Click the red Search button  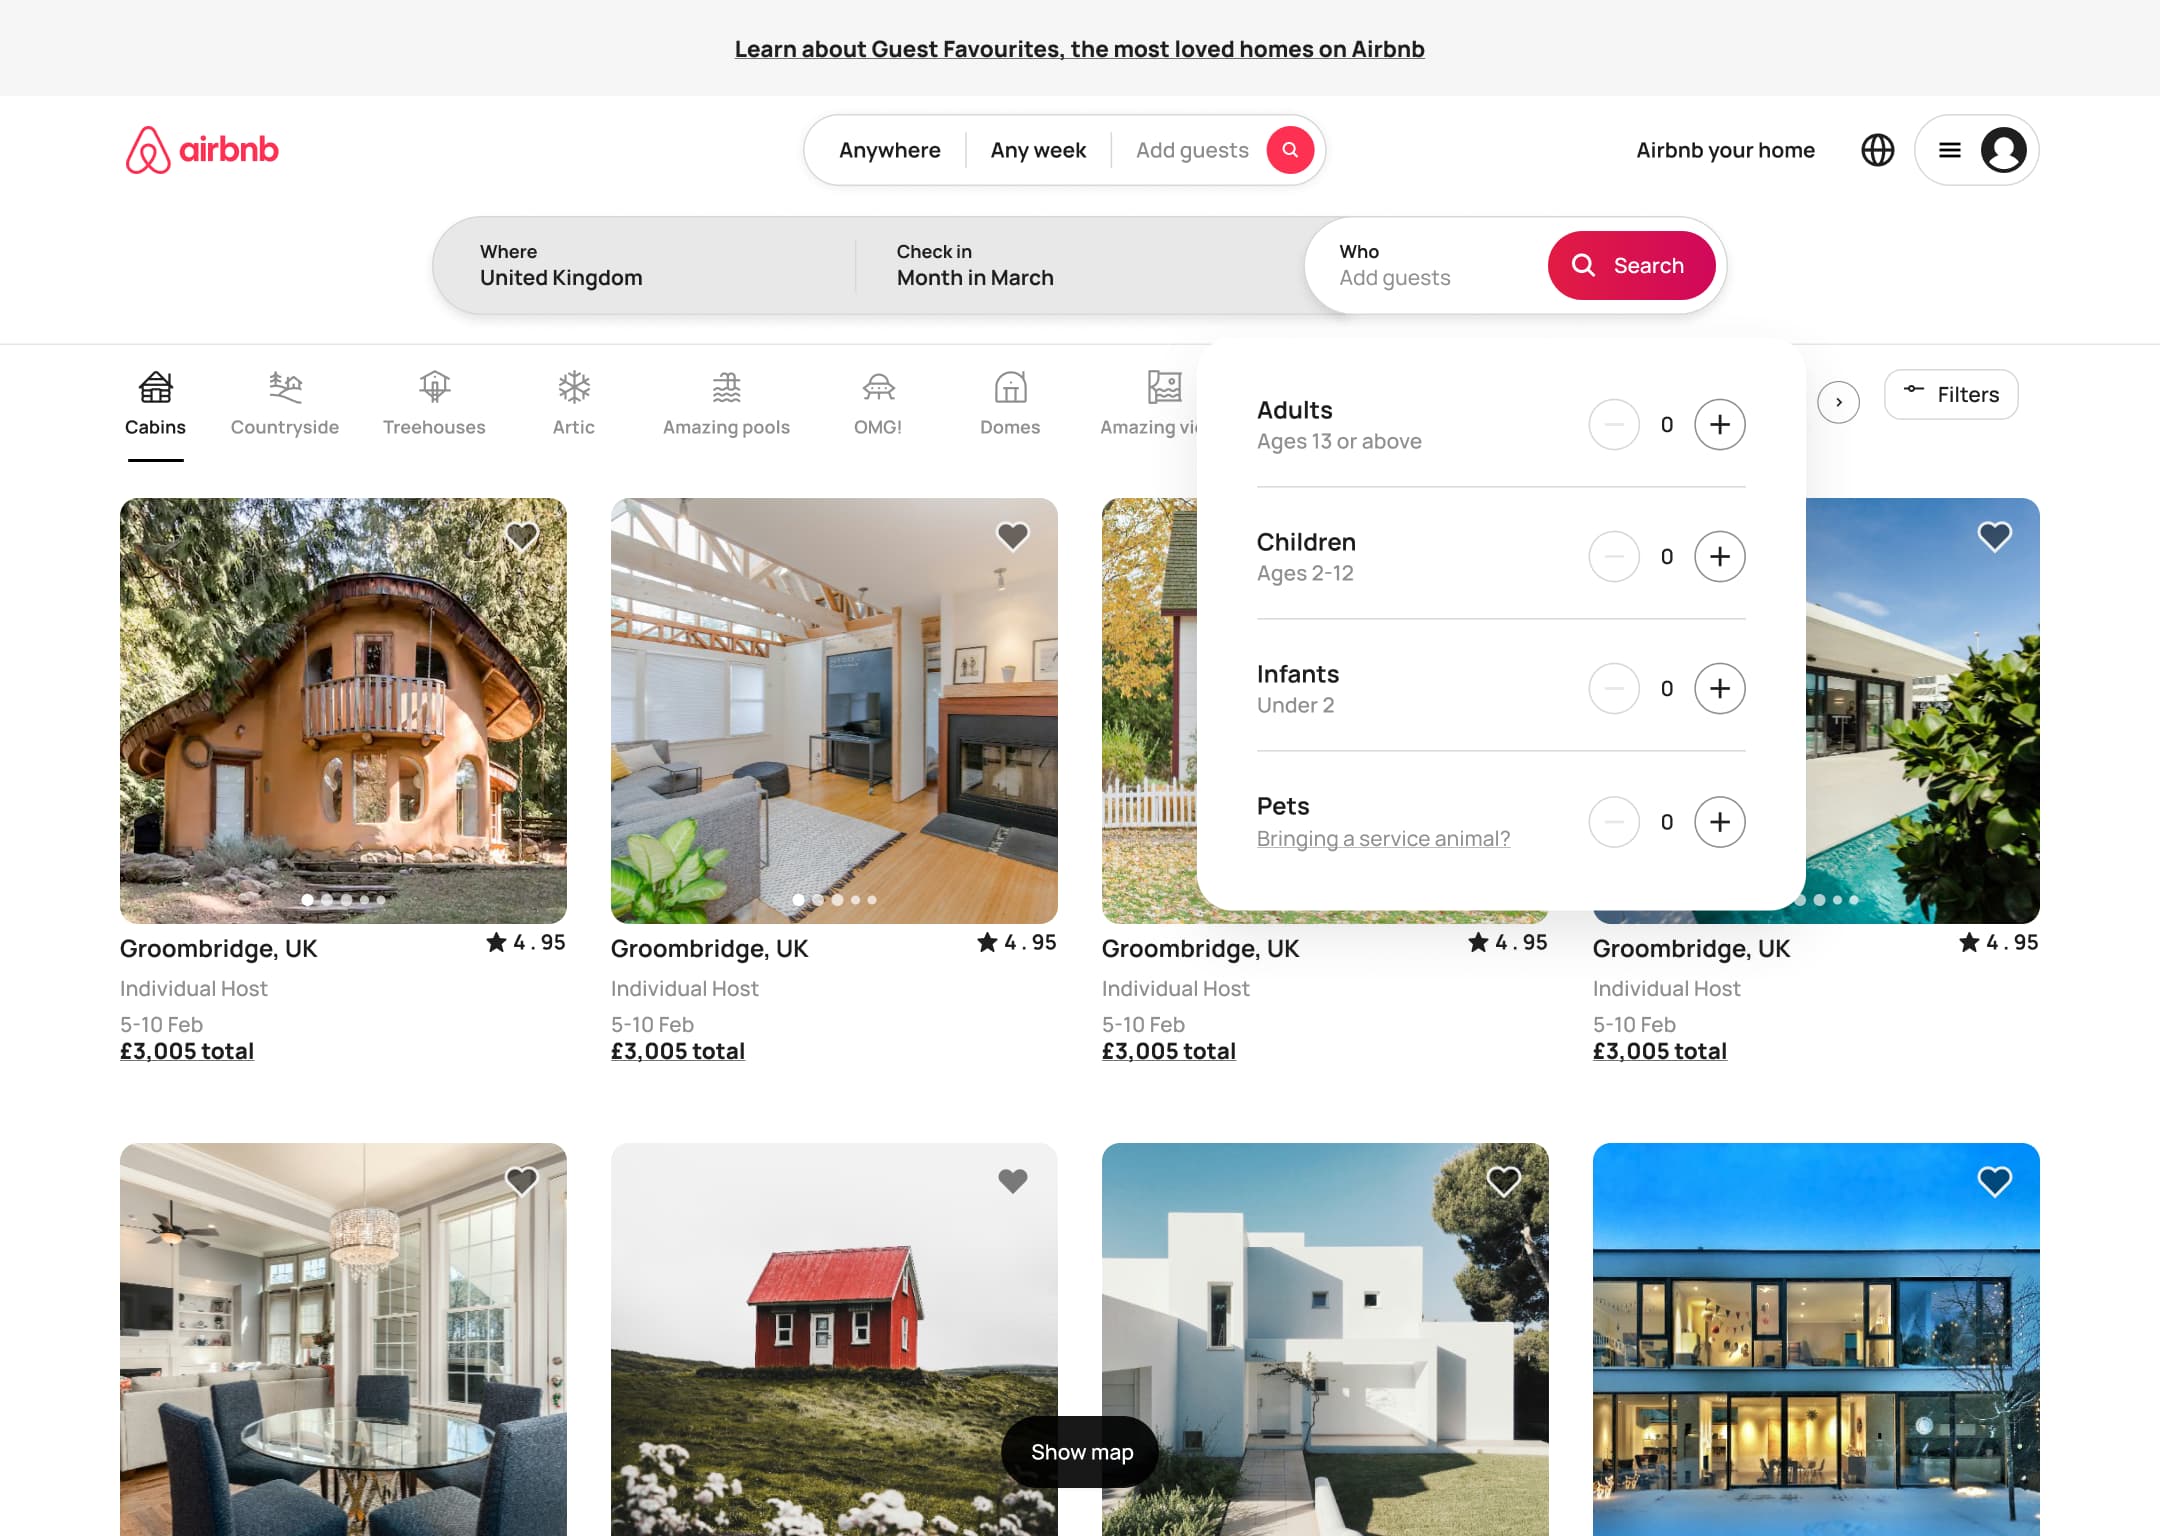1631,265
